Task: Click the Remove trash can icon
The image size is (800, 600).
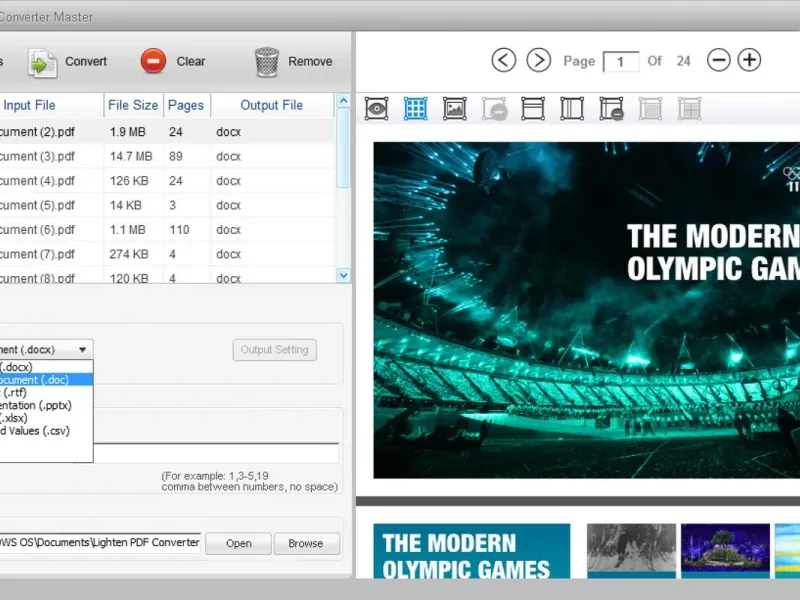Action: coord(266,62)
